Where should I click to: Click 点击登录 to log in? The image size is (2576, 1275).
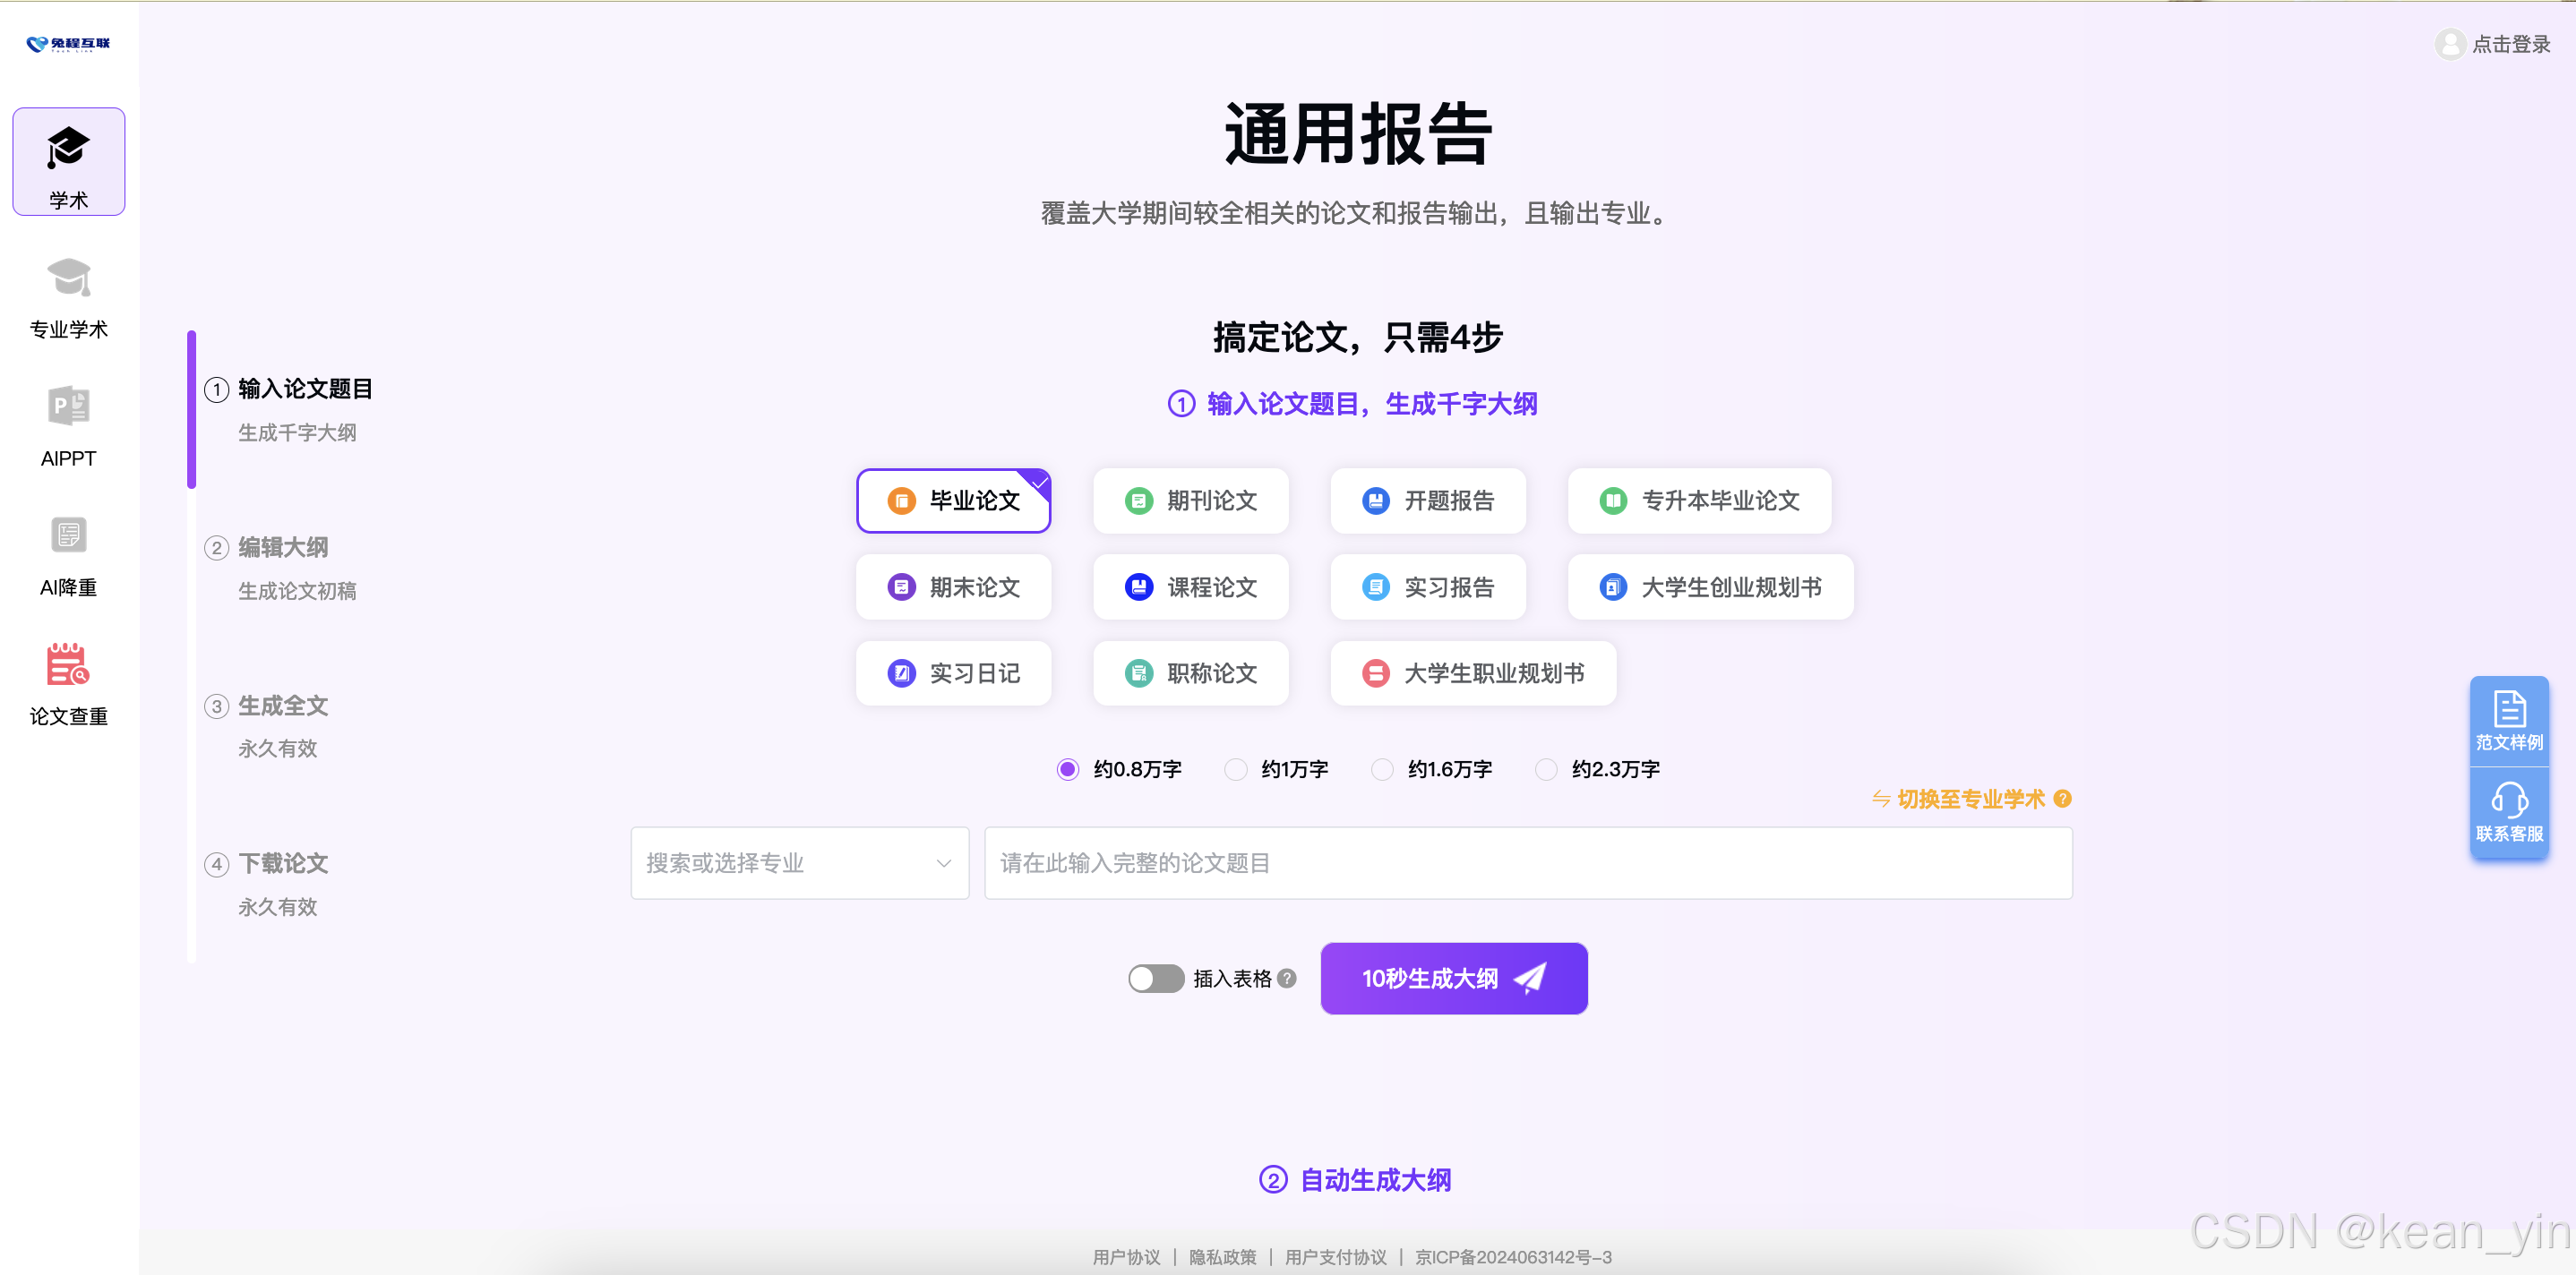[2511, 44]
